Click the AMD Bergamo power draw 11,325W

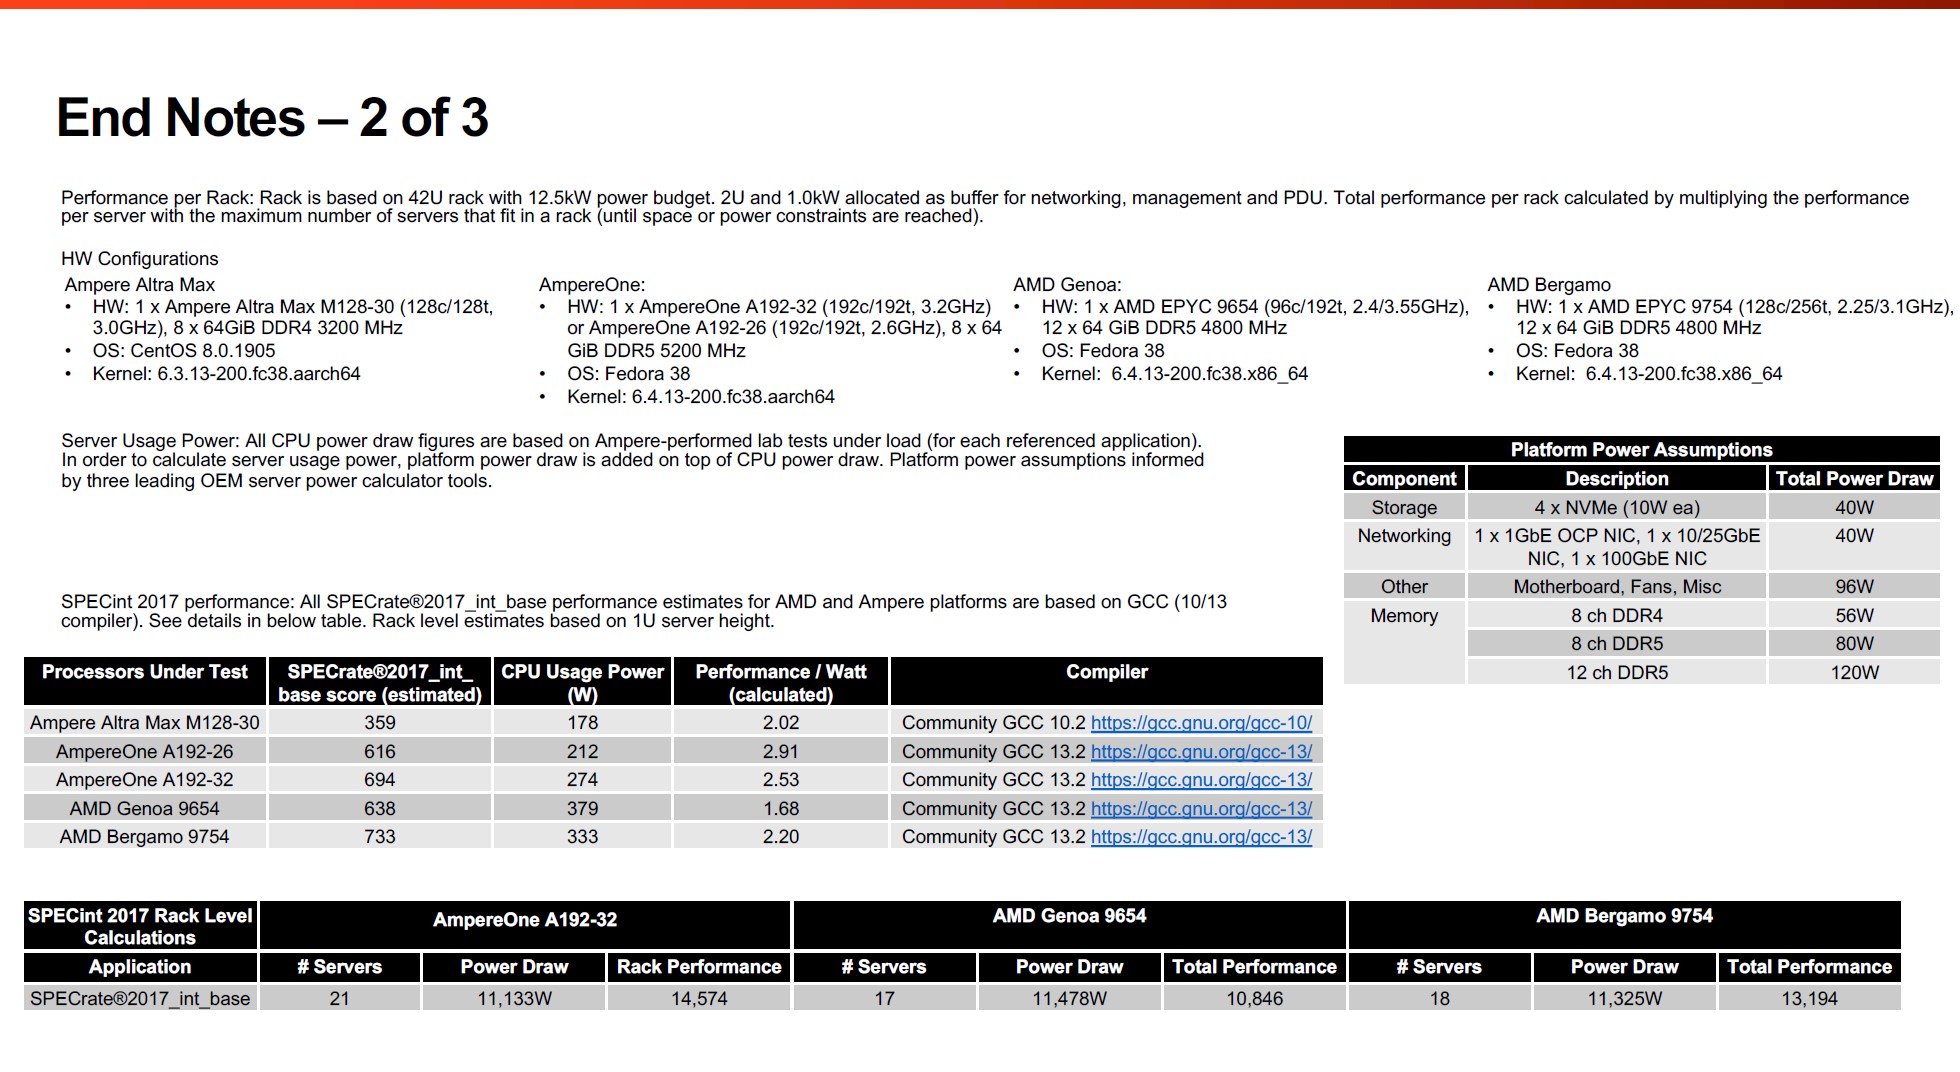[1624, 998]
